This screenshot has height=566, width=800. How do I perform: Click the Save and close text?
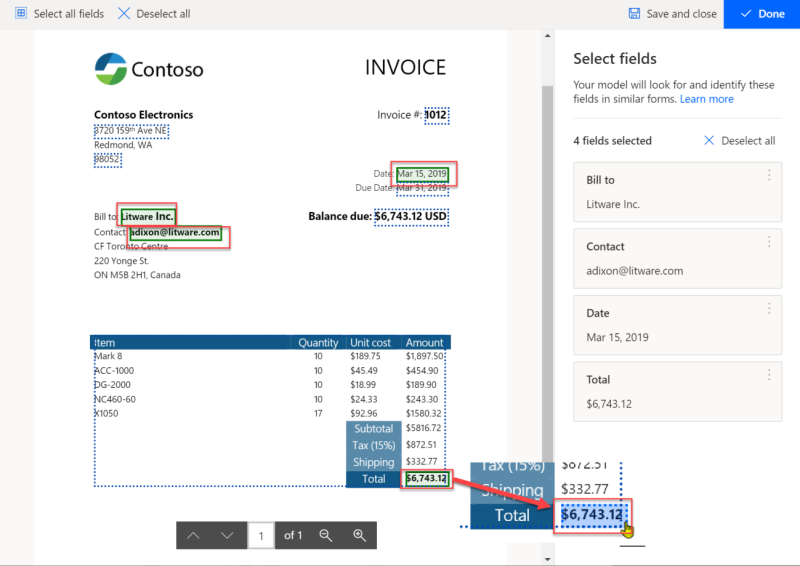pyautogui.click(x=682, y=14)
